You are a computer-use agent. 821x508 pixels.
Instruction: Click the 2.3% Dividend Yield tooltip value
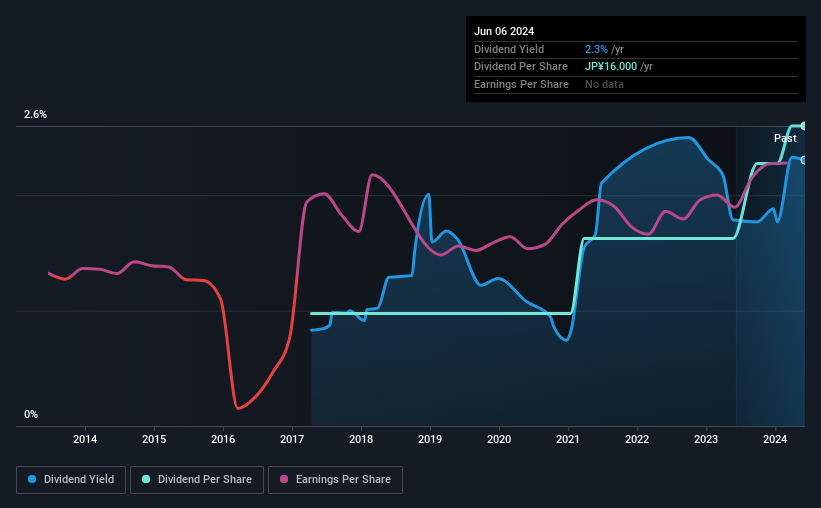[596, 49]
